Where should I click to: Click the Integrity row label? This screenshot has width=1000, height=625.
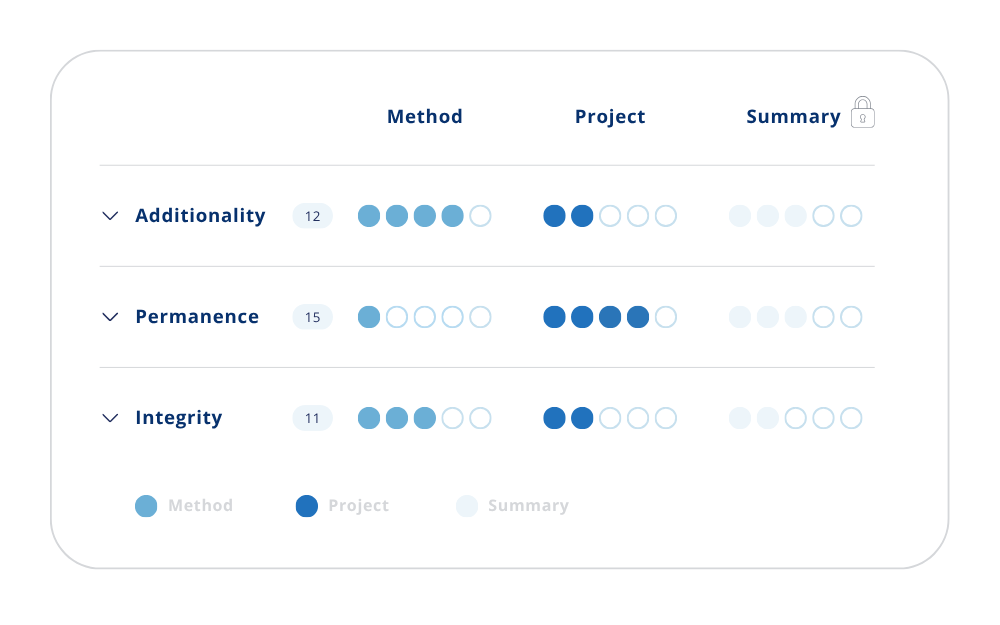coord(179,418)
